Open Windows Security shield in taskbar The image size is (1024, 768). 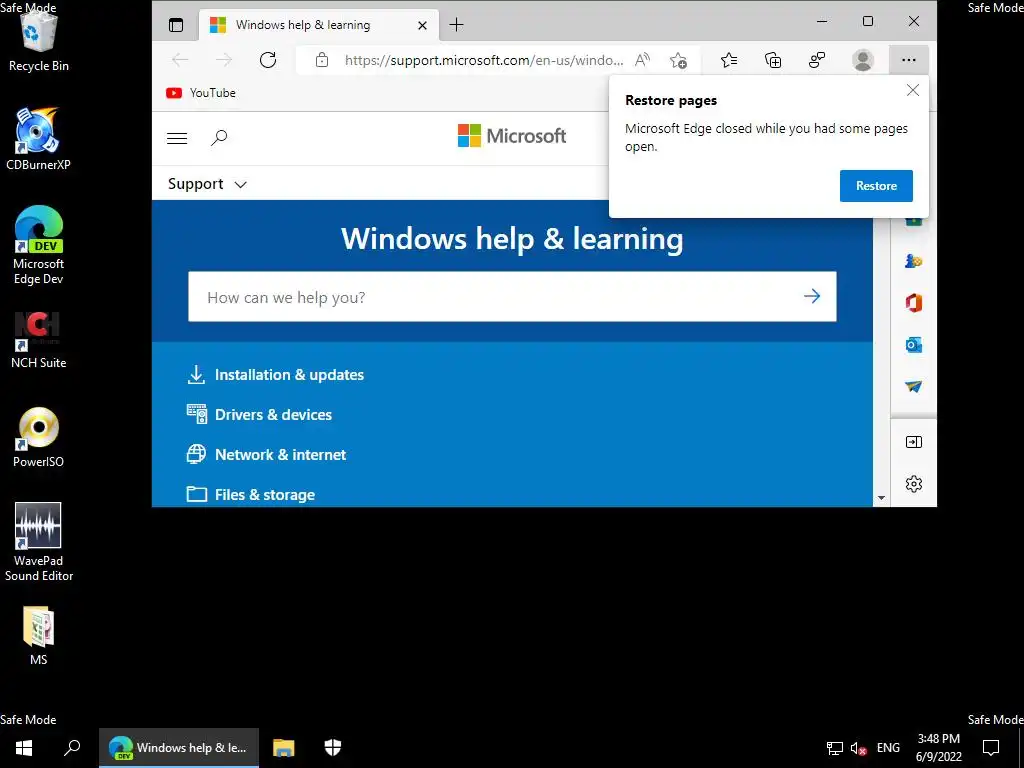[x=333, y=748]
